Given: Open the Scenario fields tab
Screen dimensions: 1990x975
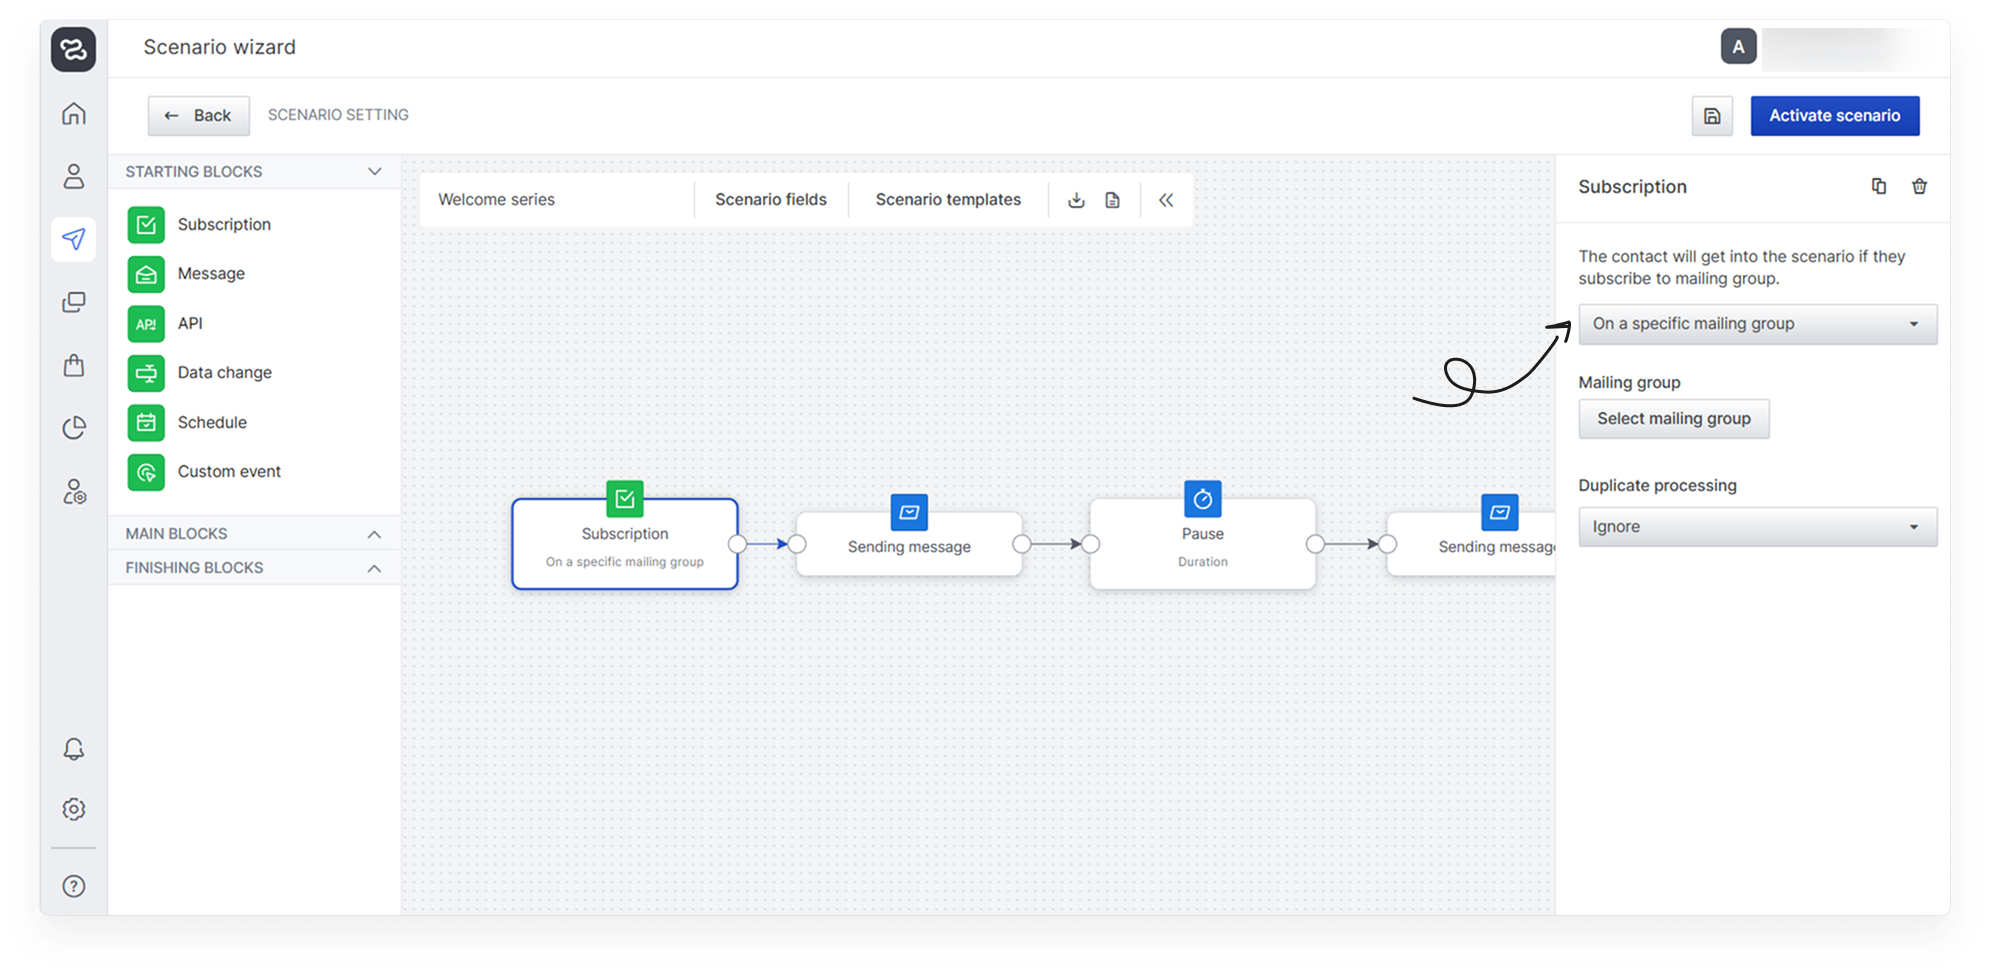Looking at the screenshot, I should click(x=771, y=200).
